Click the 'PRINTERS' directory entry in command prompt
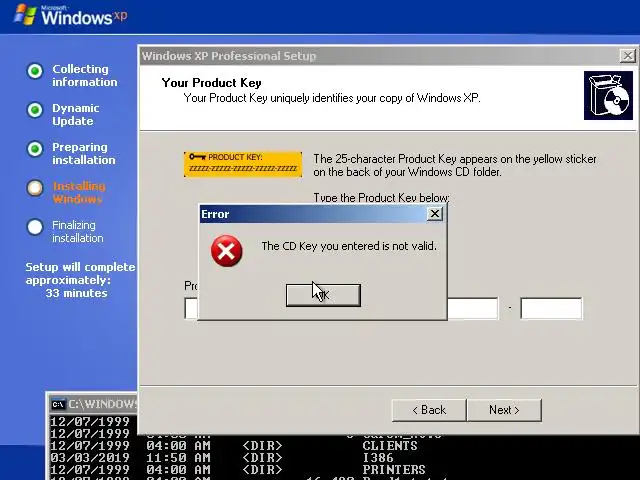This screenshot has width=640, height=480. (394, 469)
